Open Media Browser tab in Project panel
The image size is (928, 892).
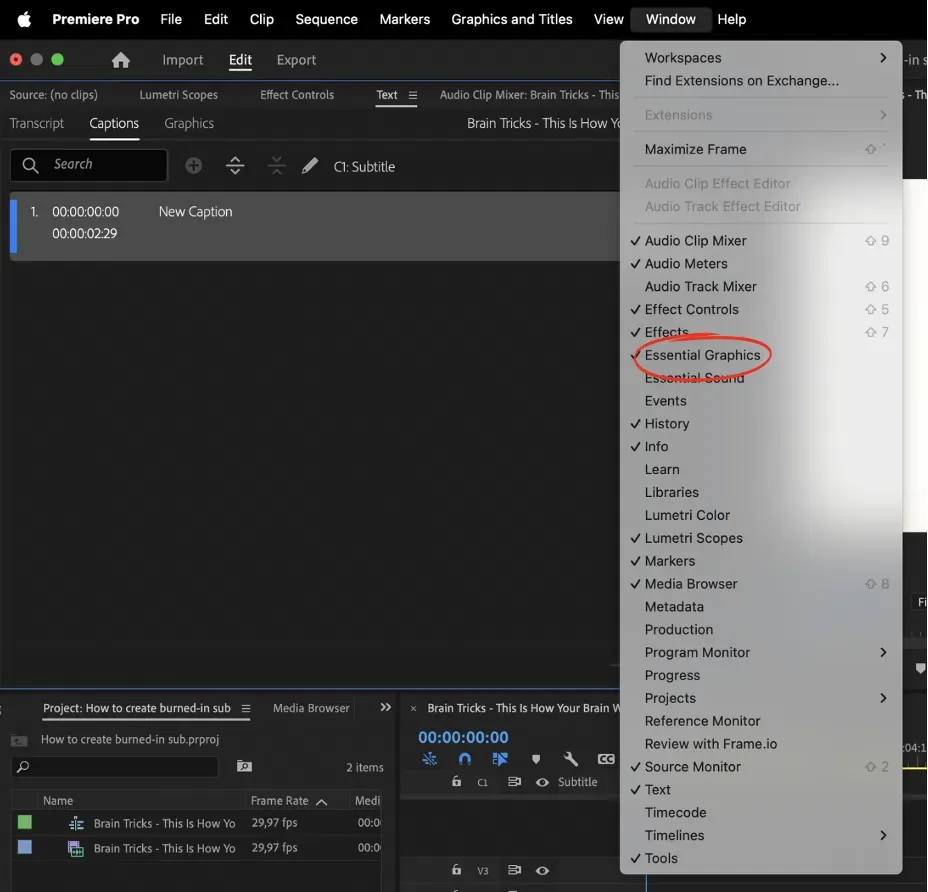[311, 709]
